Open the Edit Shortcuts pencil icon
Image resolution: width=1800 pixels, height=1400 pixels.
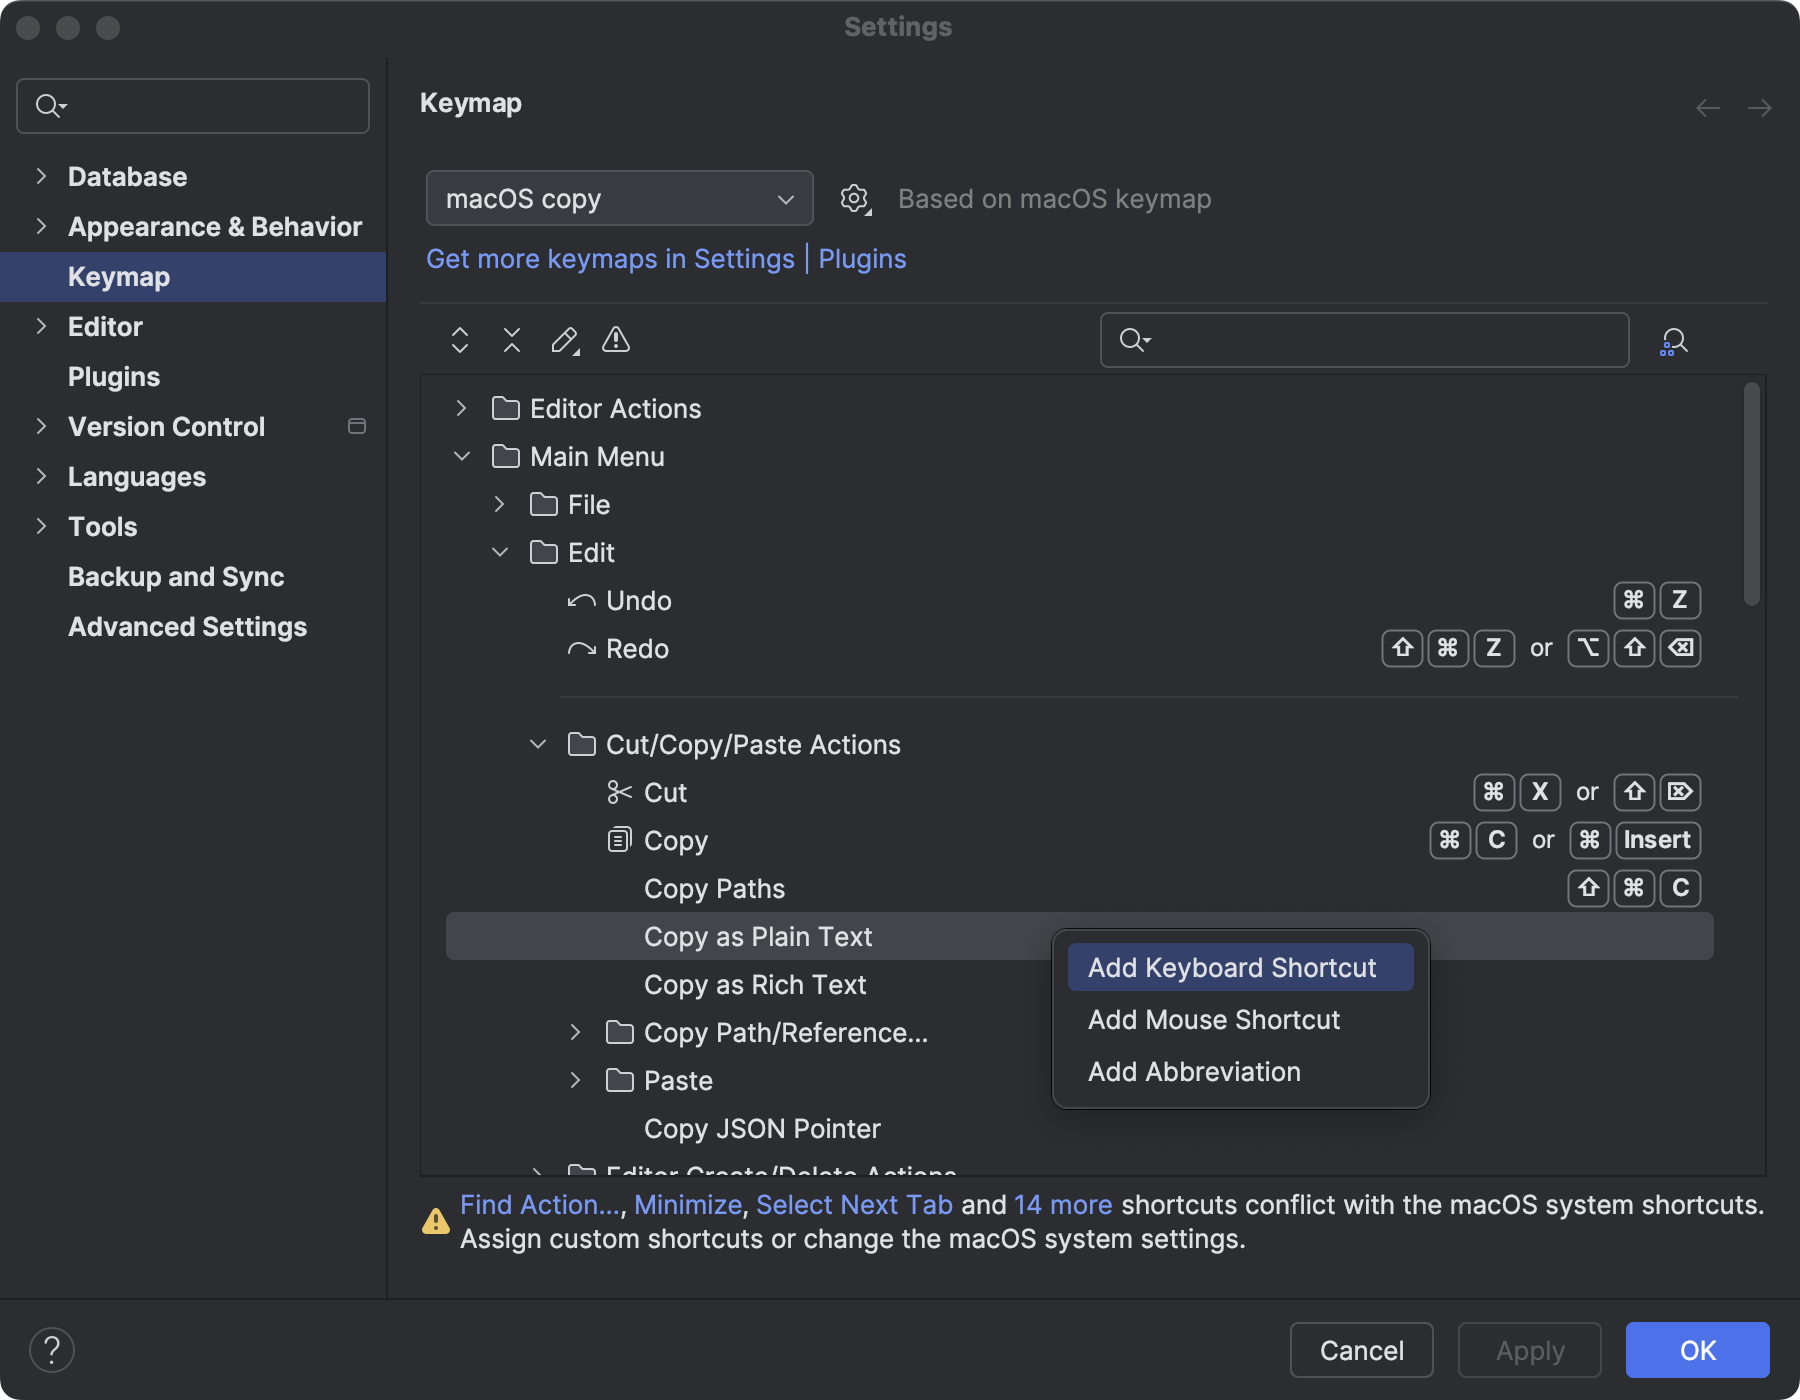click(x=564, y=340)
